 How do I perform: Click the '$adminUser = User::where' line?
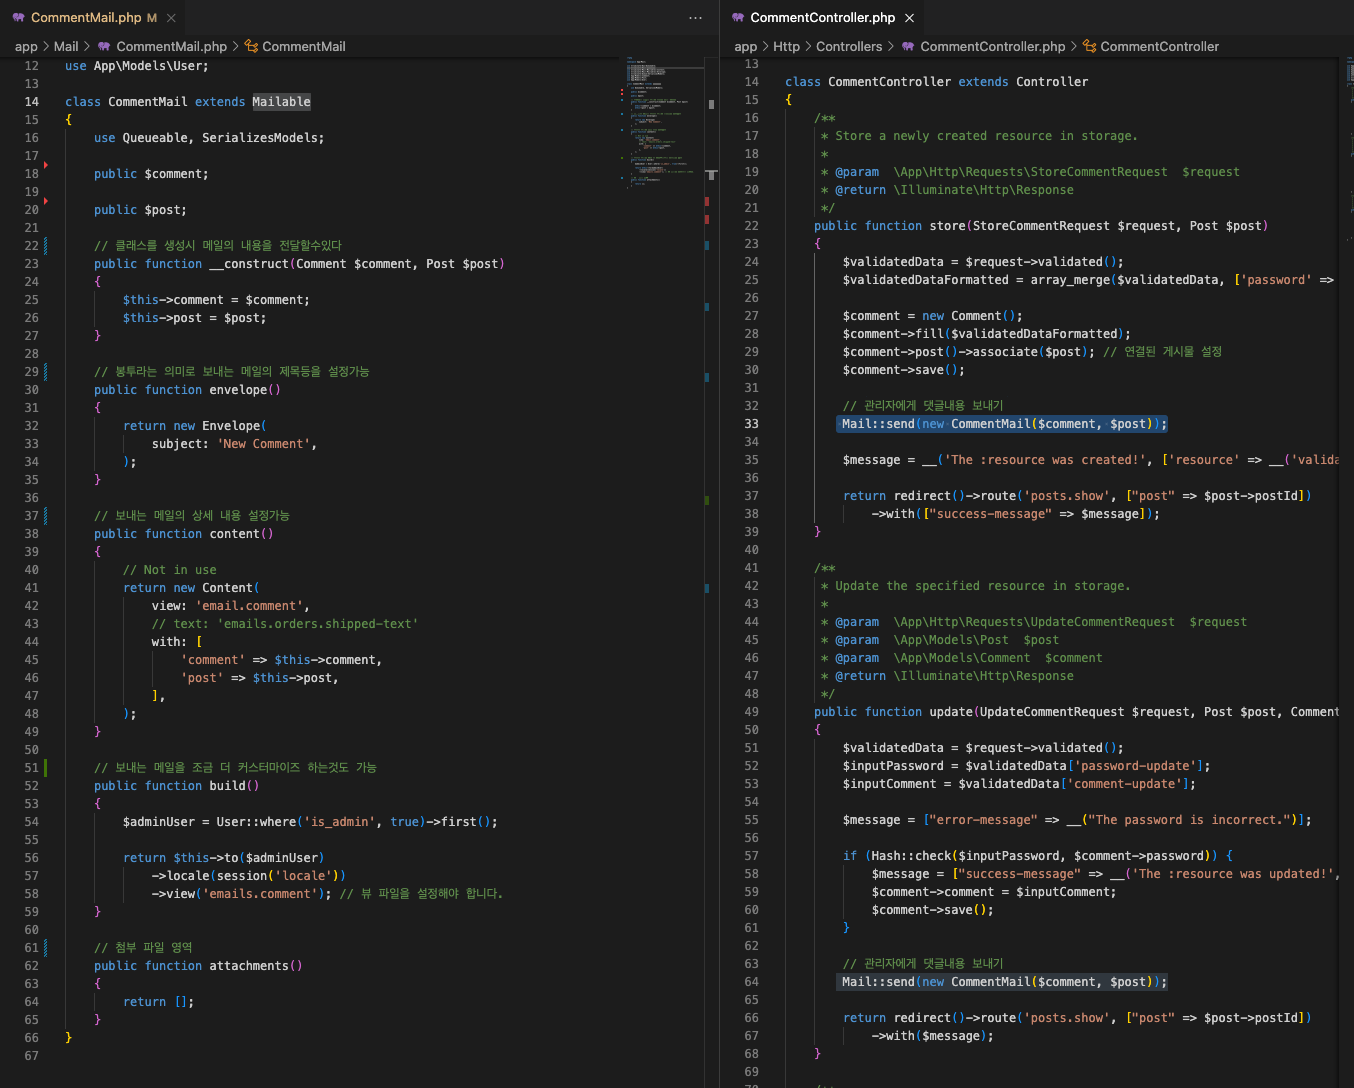(x=310, y=822)
